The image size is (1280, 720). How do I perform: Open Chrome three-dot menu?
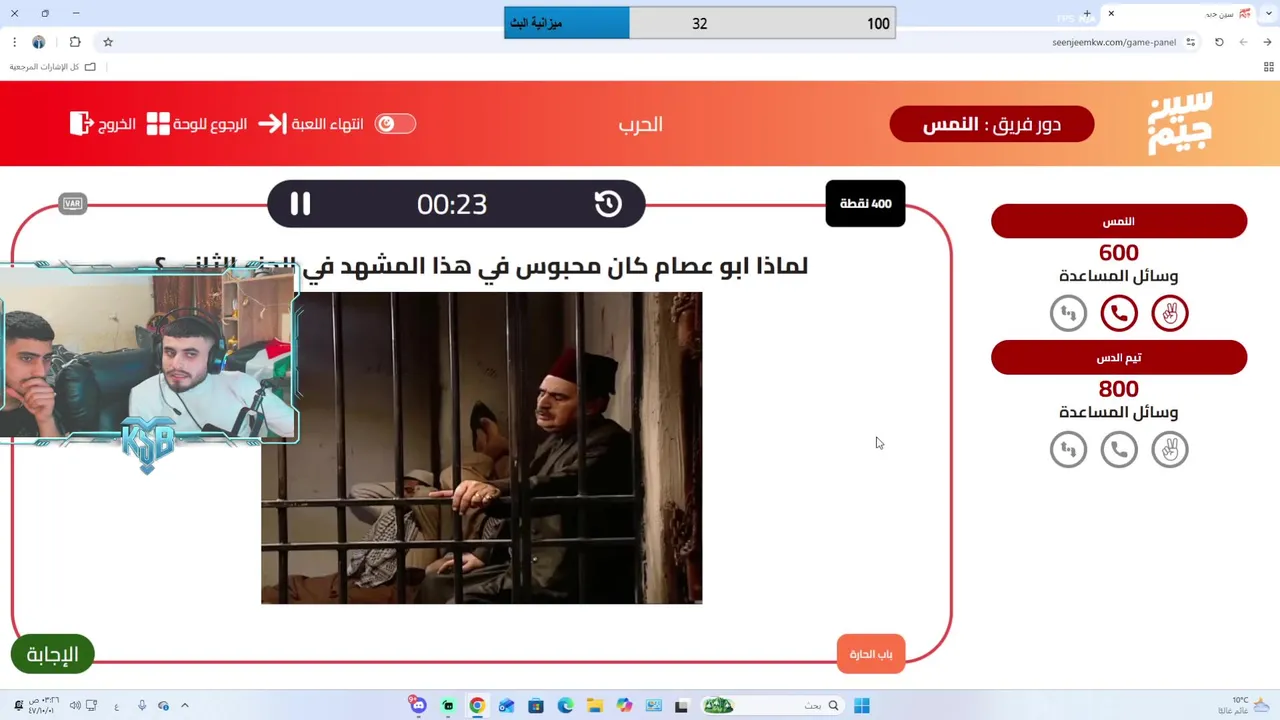(x=14, y=42)
